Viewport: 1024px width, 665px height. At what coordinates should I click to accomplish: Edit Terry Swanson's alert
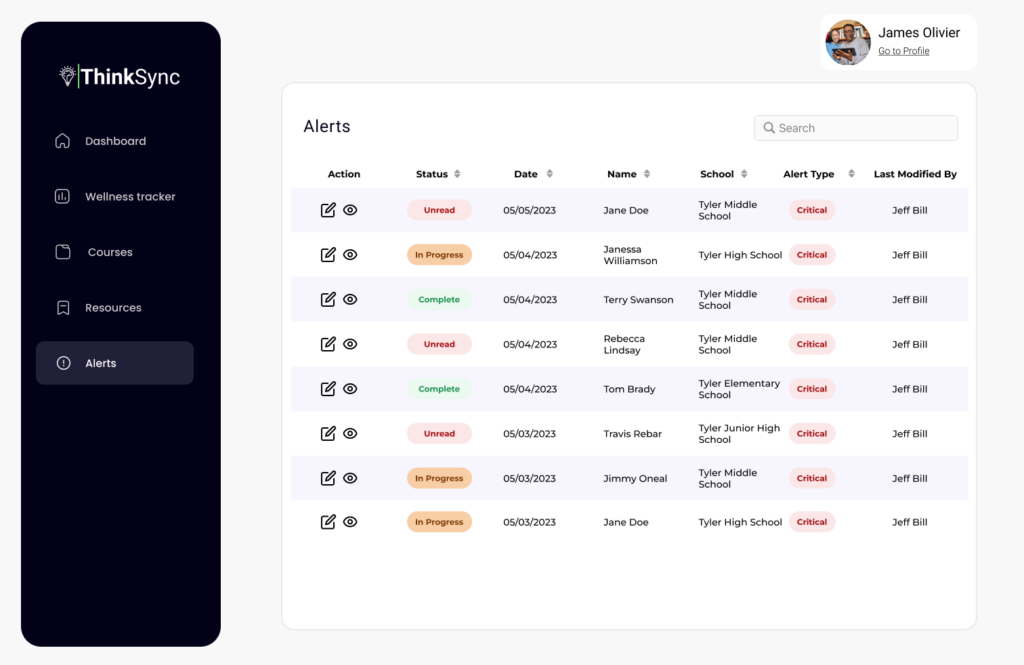pos(328,299)
